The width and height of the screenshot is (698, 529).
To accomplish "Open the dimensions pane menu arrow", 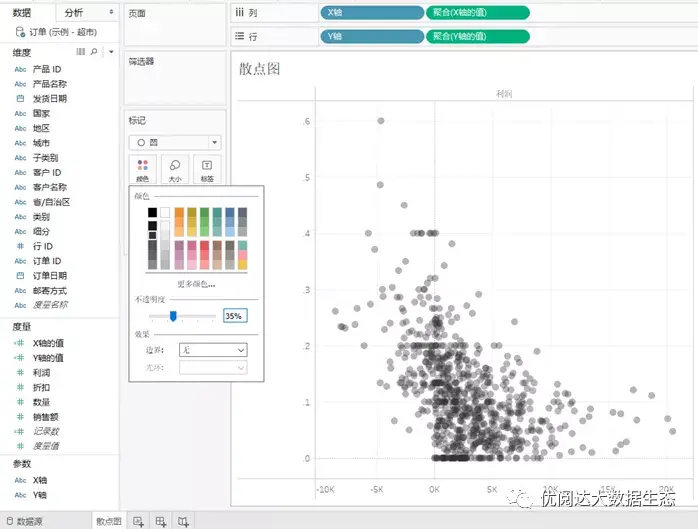I will 111,52.
